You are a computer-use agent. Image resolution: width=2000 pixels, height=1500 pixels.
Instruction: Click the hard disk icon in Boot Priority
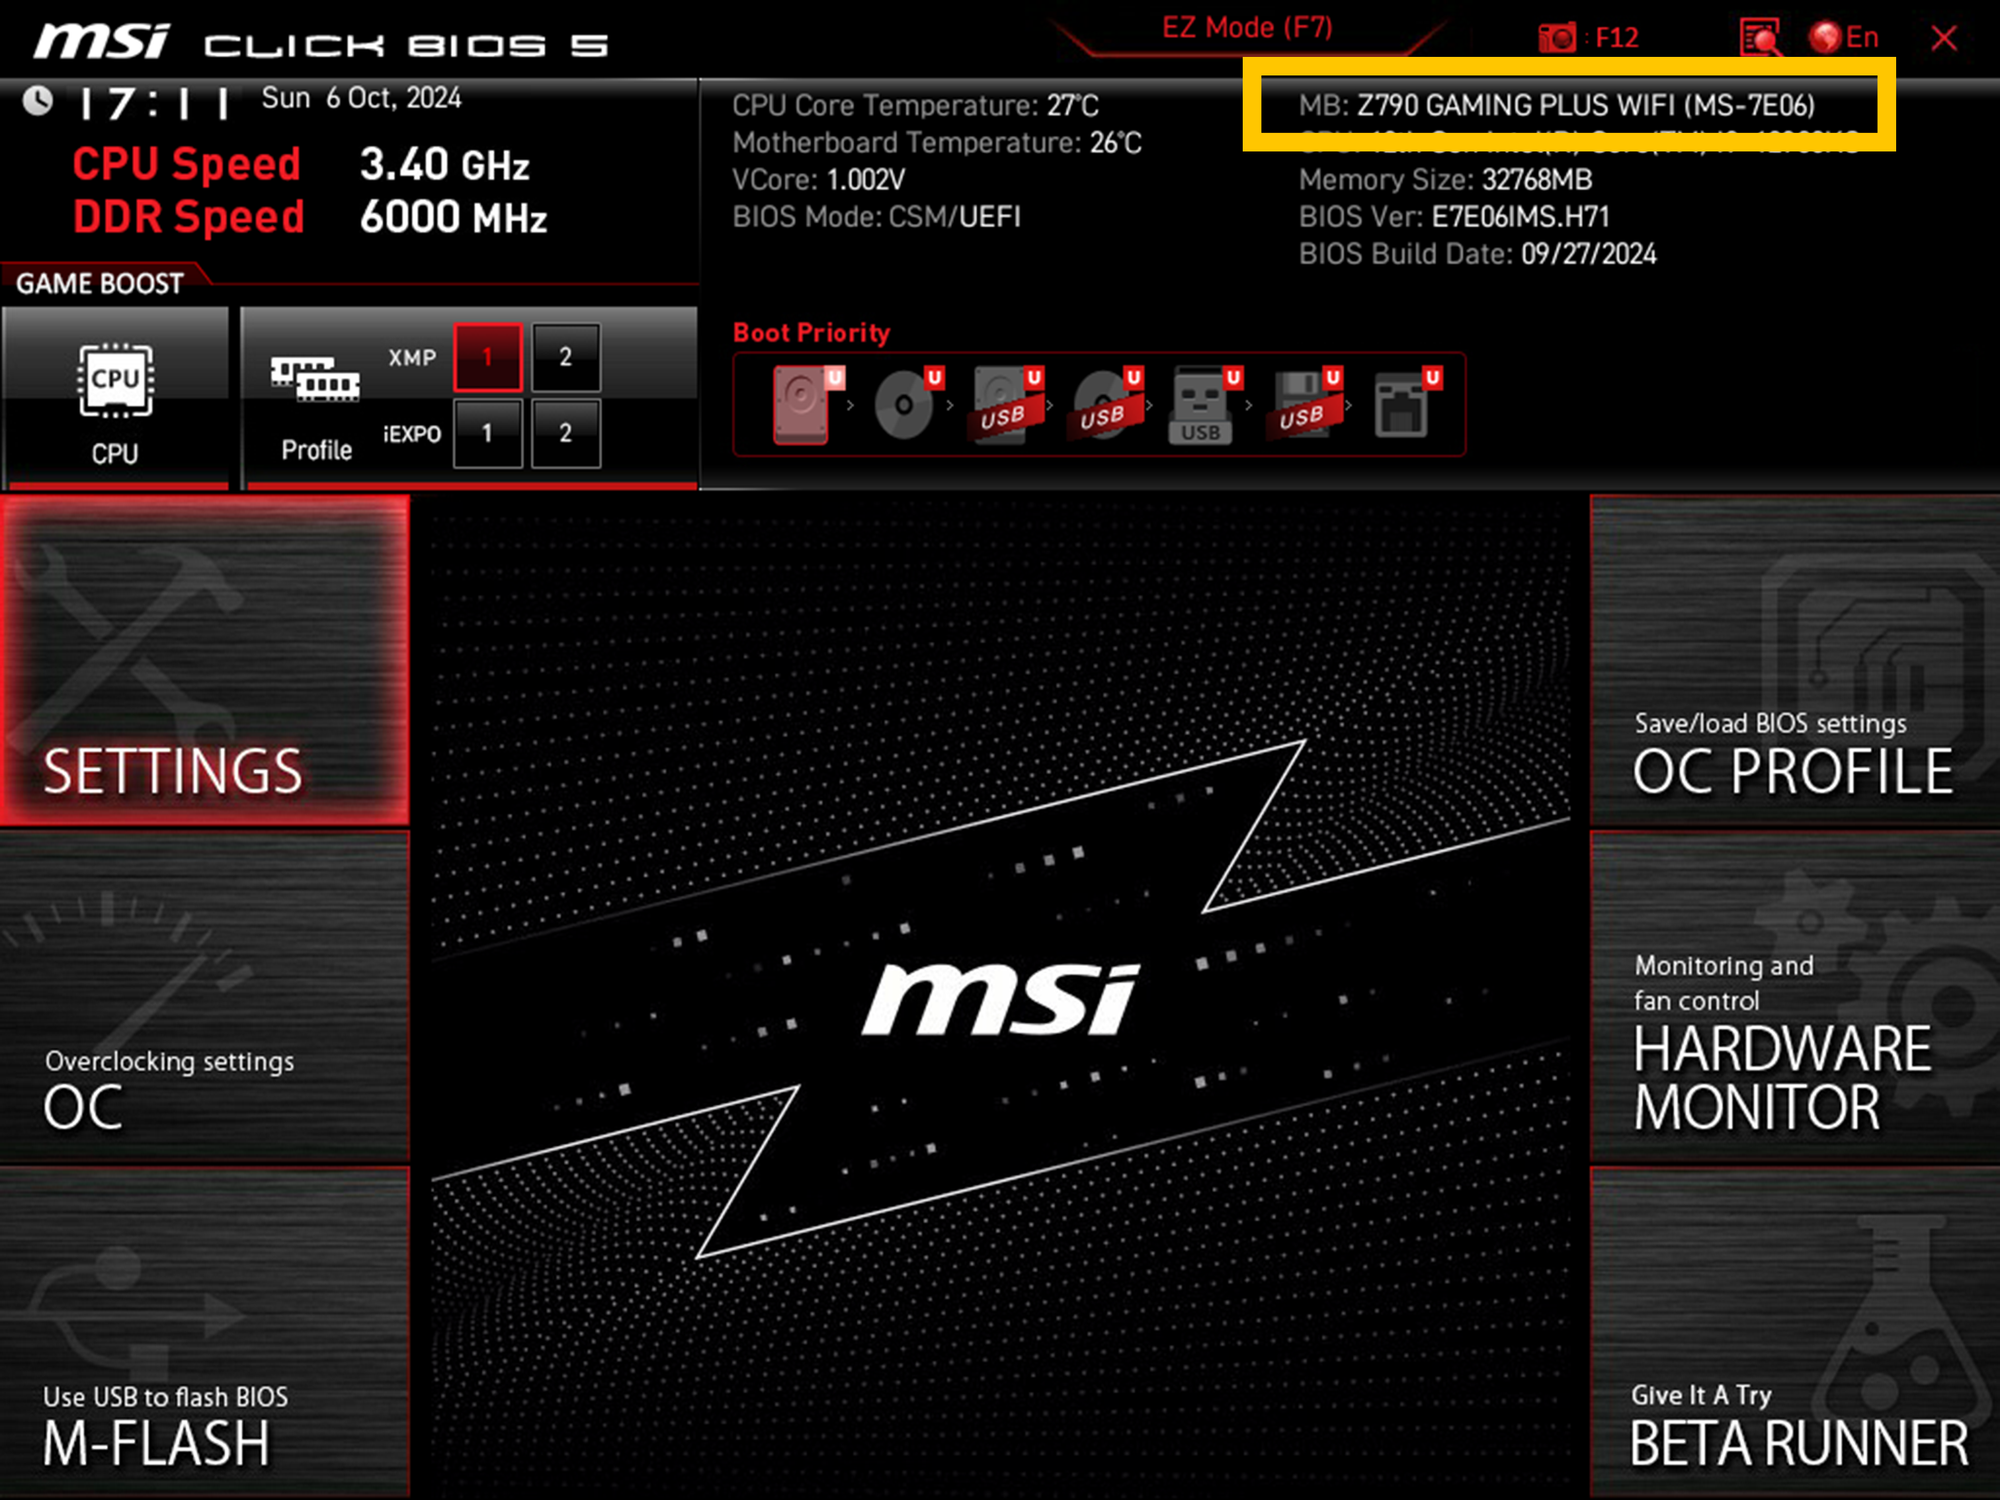pos(800,405)
